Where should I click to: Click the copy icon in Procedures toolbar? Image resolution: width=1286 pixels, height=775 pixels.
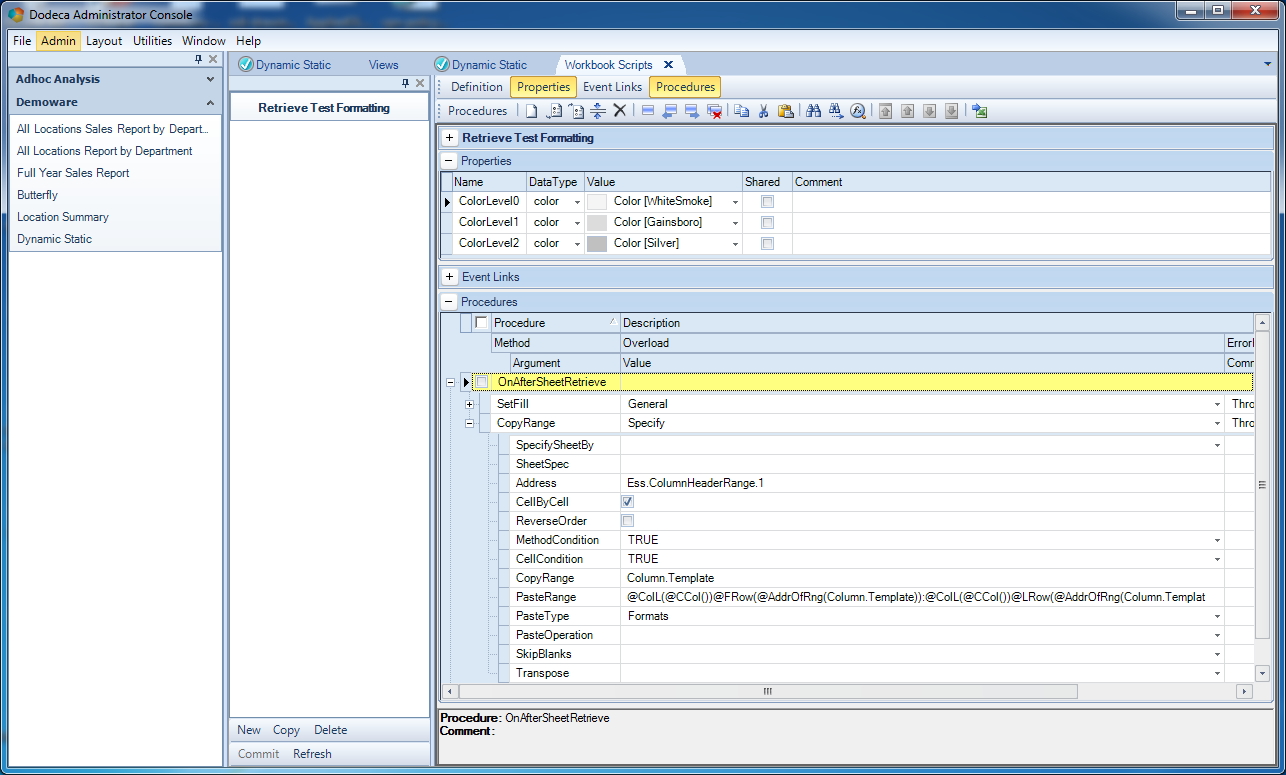(741, 111)
